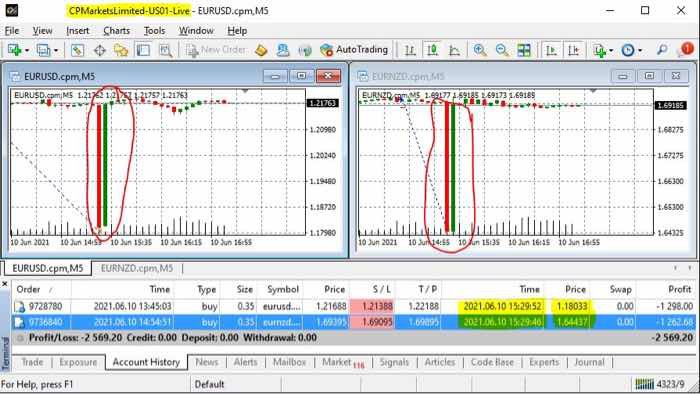The width and height of the screenshot is (700, 394).
Task: Open the search magnifier in the toolbar
Action: [662, 50]
